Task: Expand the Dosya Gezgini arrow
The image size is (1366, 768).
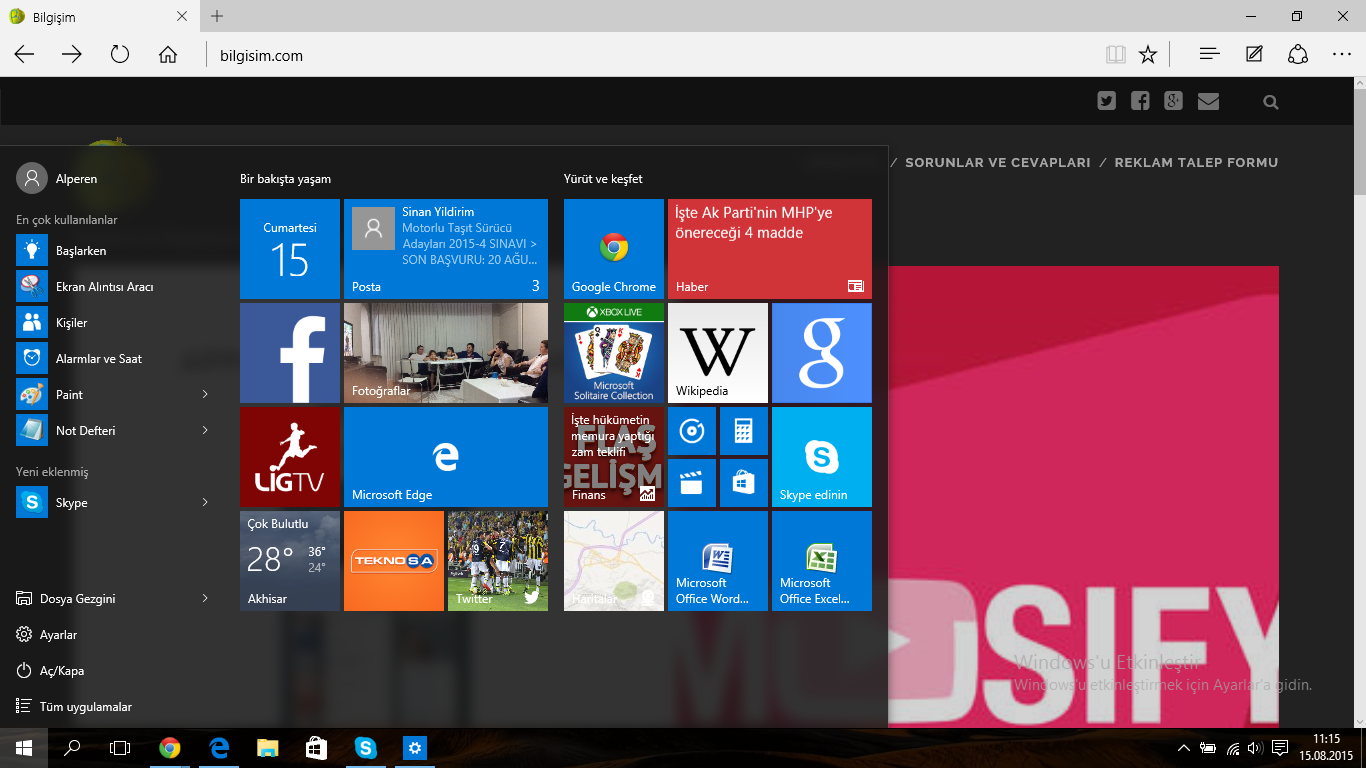Action: pyautogui.click(x=205, y=599)
